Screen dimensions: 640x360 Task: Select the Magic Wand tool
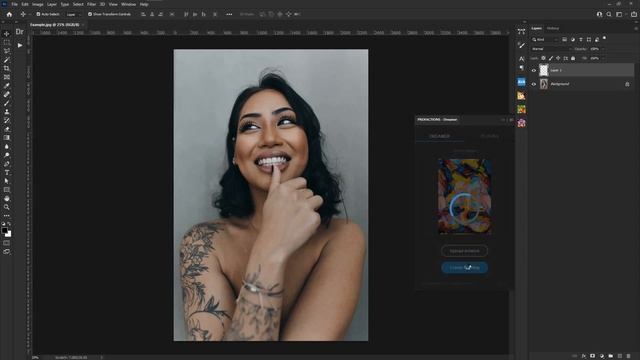coord(7,60)
